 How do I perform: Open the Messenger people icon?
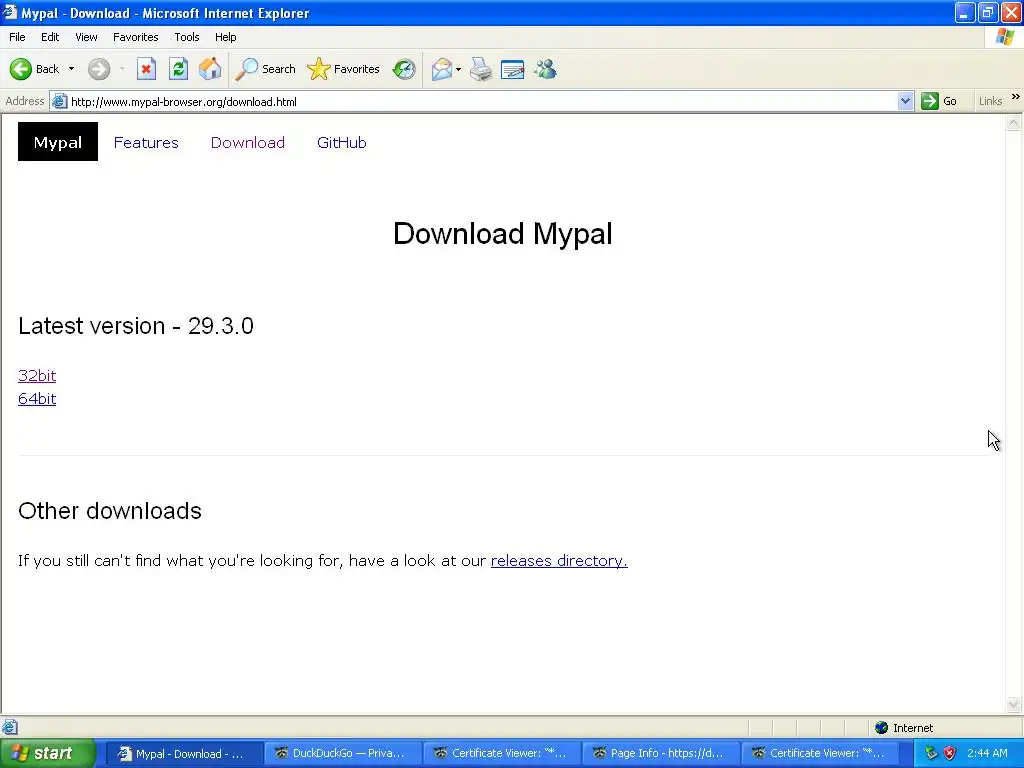[545, 69]
